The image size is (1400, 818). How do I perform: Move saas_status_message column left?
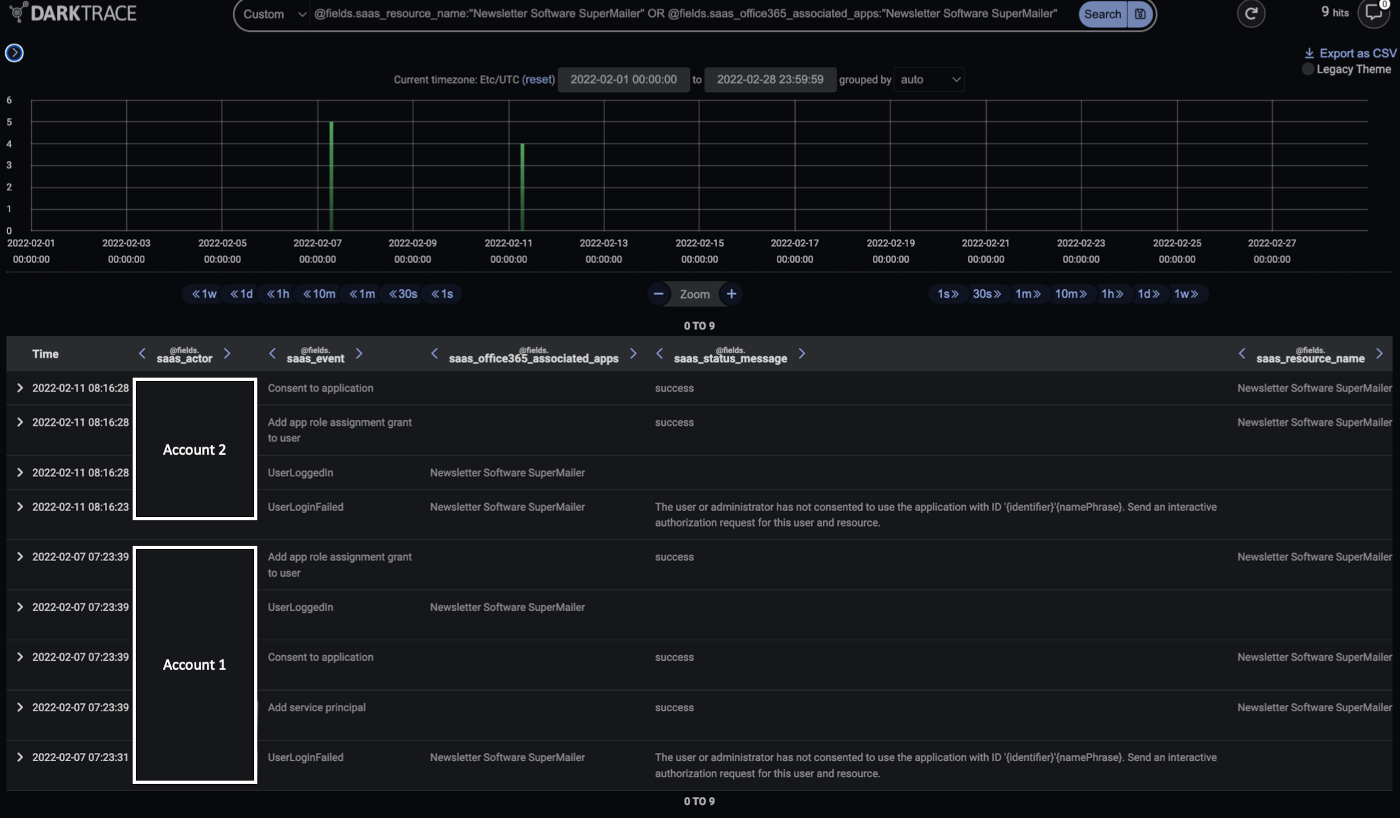pyautogui.click(x=659, y=354)
